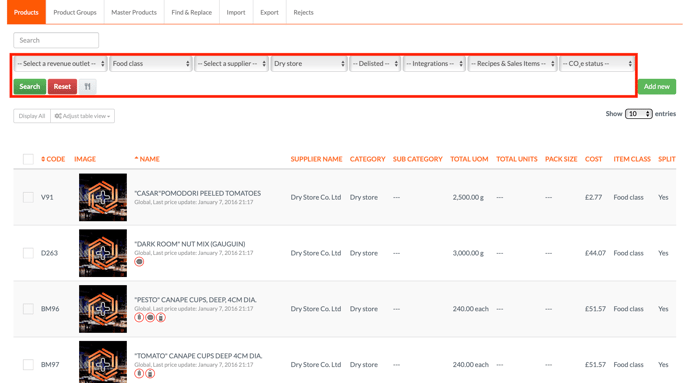Open the product image for BM96
This screenshot has width=688, height=383.
pos(103,309)
